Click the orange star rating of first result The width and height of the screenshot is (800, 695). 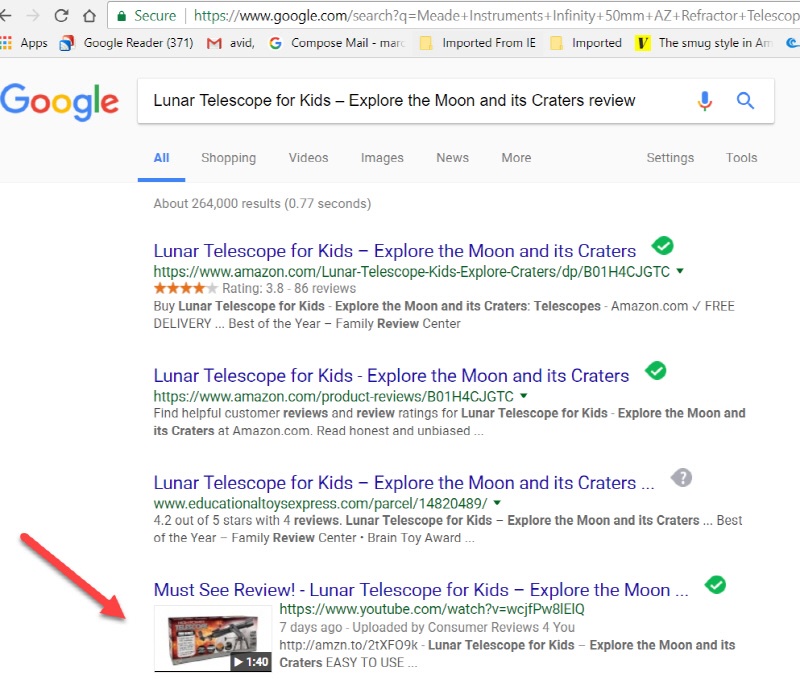186,288
